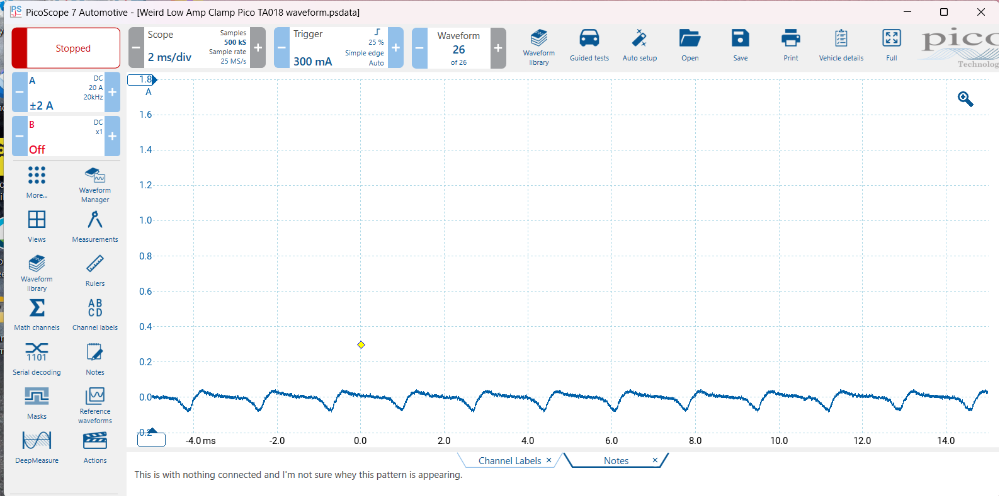Save the waveform with Save icon
The image size is (999, 496).
[740, 45]
